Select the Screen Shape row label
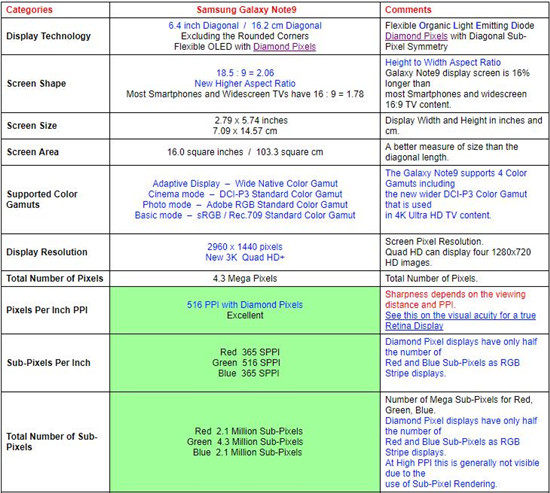 pyautogui.click(x=36, y=84)
